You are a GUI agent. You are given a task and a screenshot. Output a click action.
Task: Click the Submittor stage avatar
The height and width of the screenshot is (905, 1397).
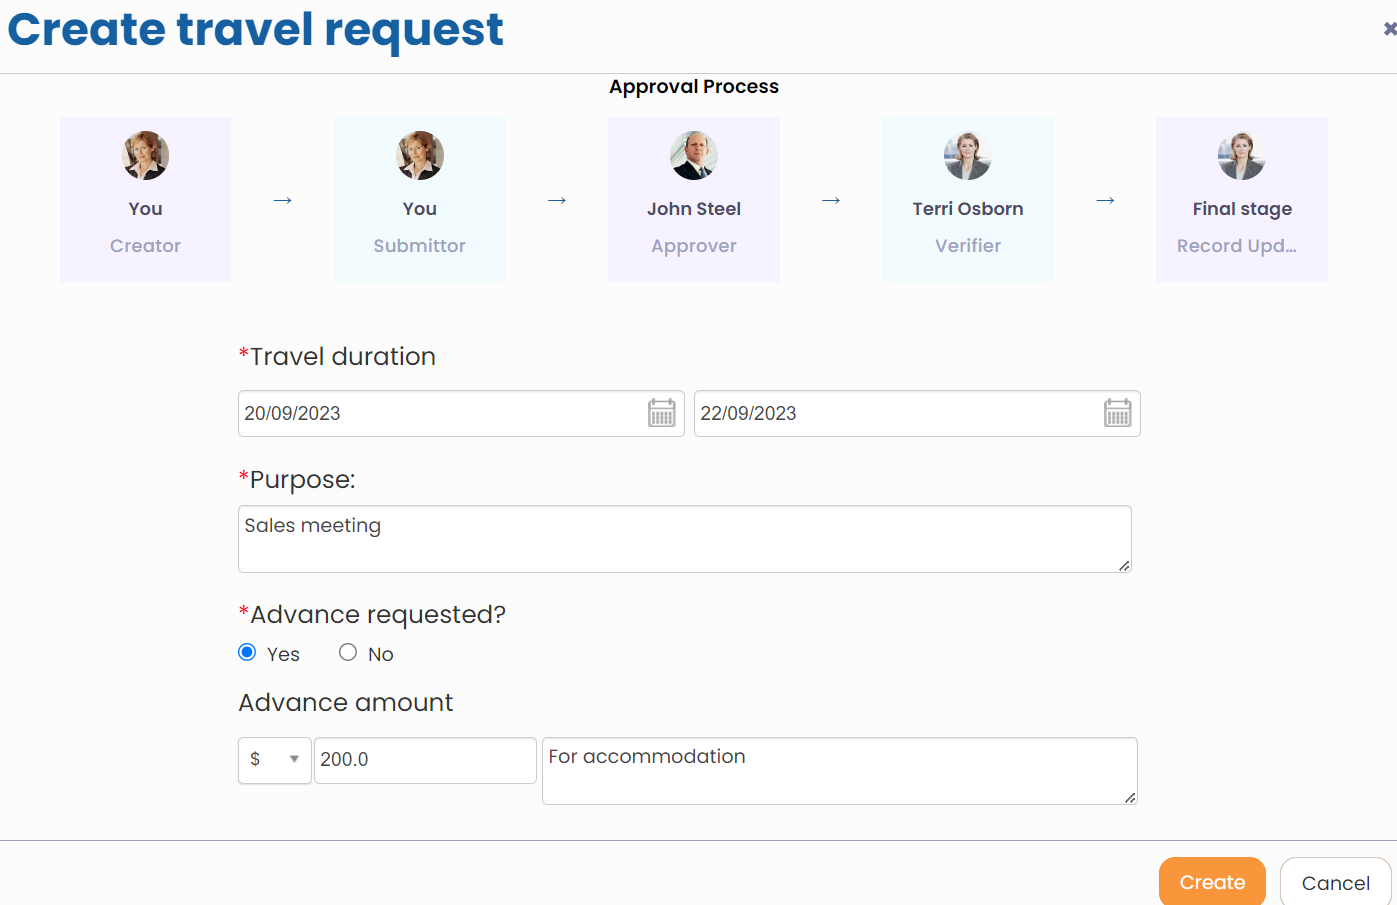[x=419, y=156]
